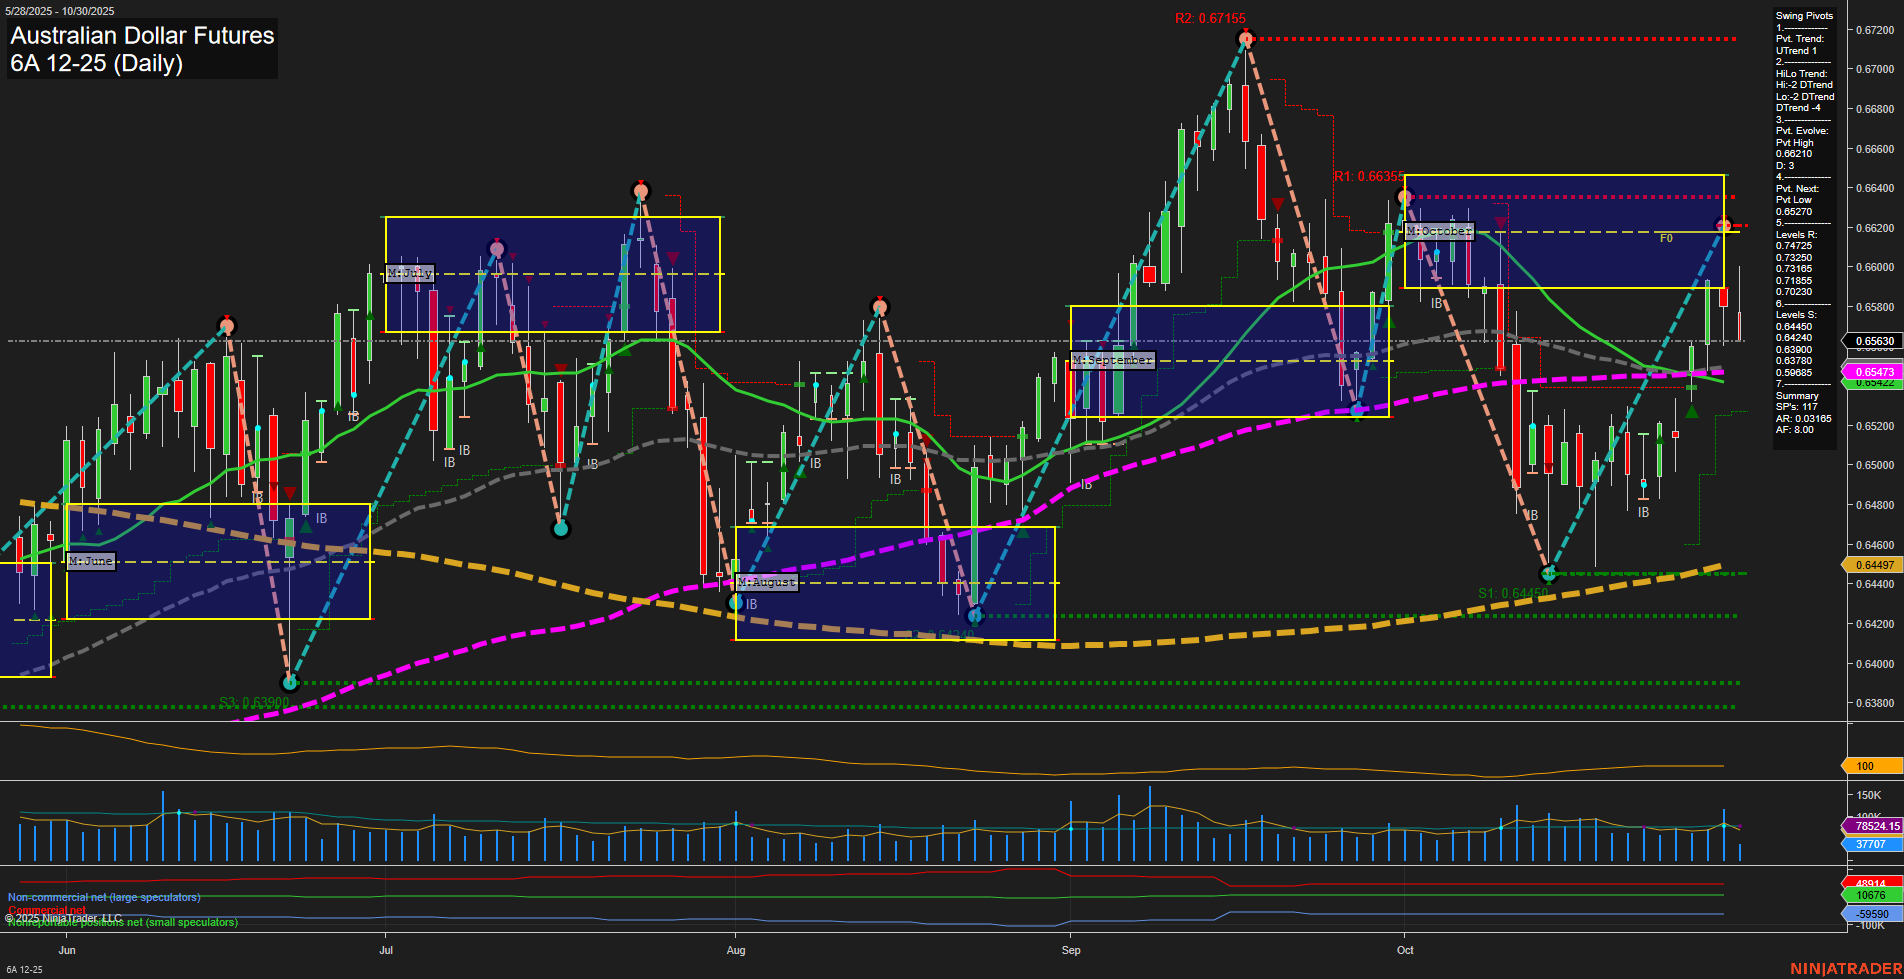Click the swing pivot high marker at R2

coord(1245,40)
